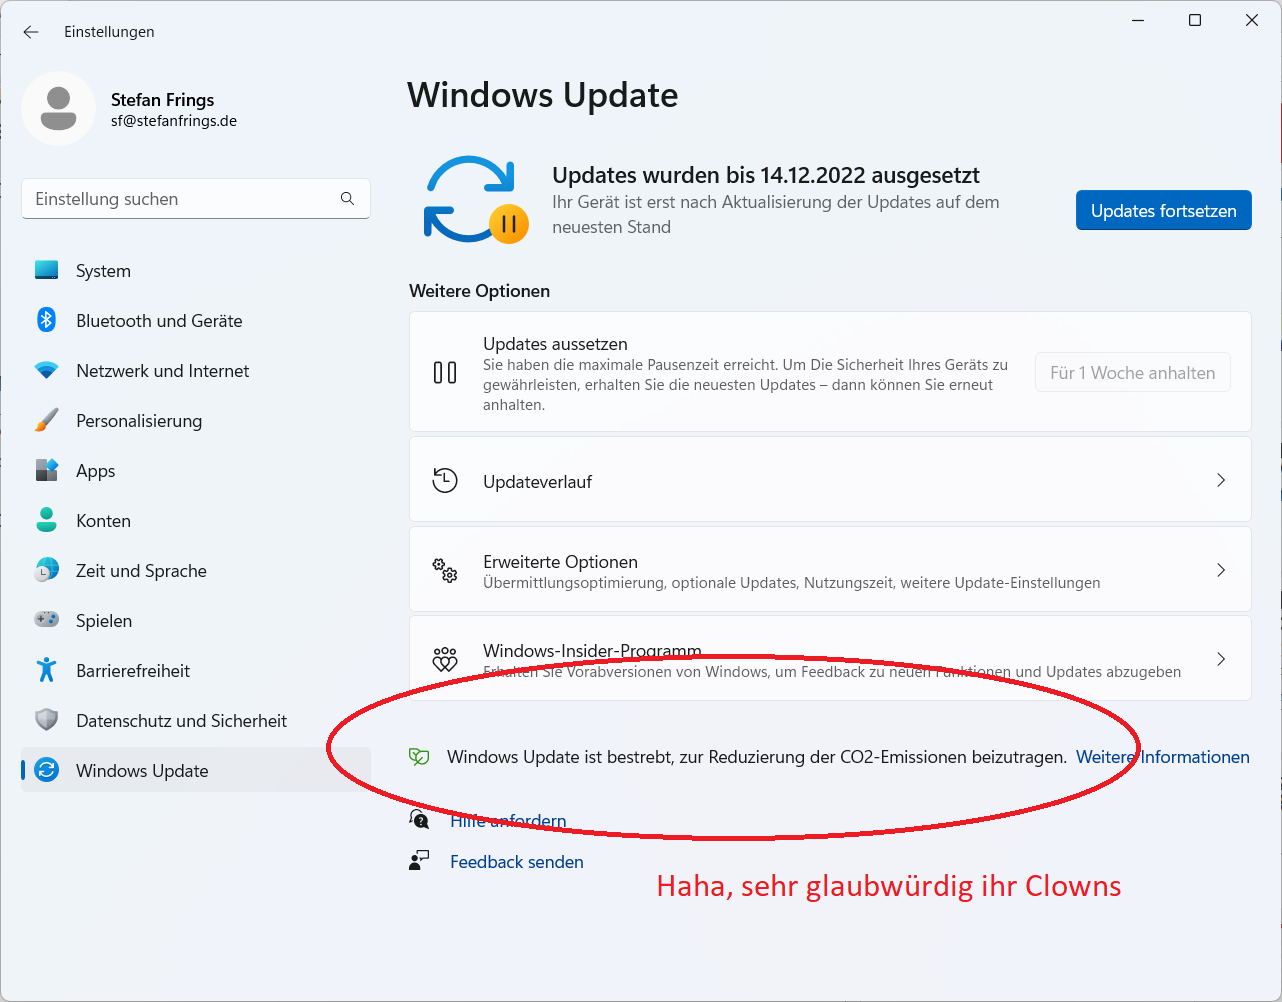Click the large paused update status icon
1282x1002 pixels.
475,200
